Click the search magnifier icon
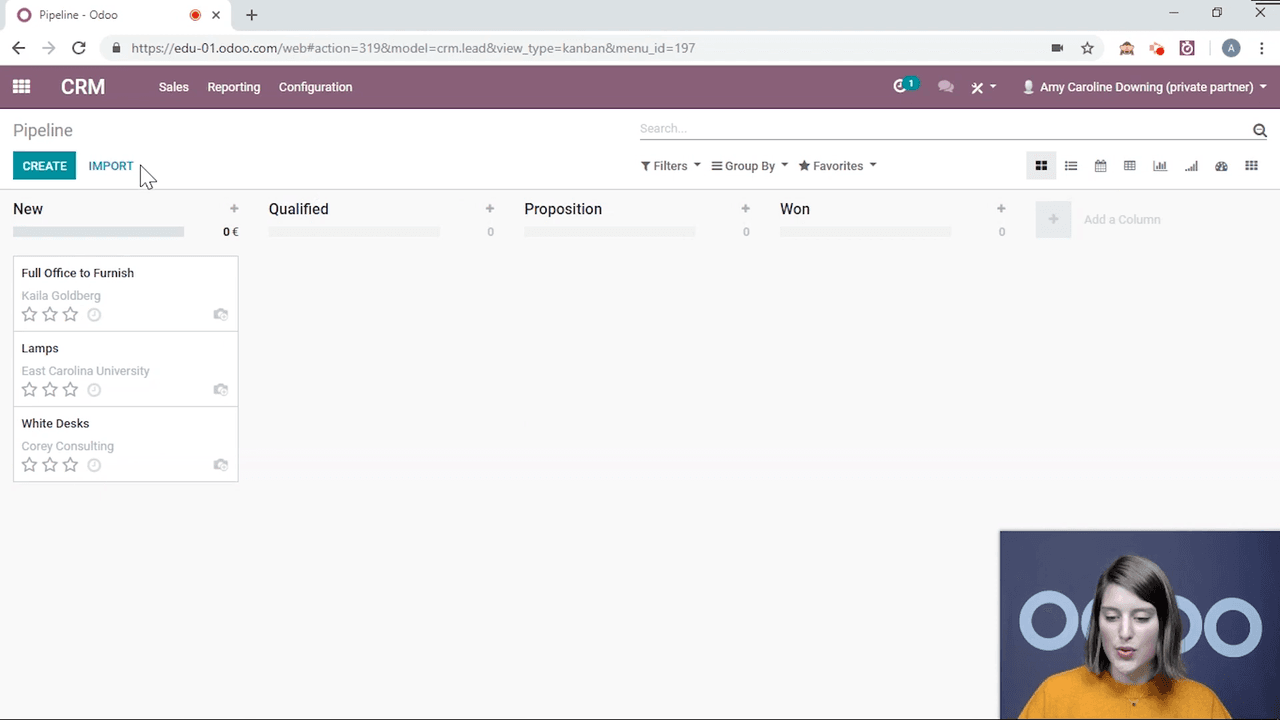This screenshot has height=720, width=1280. (1260, 130)
